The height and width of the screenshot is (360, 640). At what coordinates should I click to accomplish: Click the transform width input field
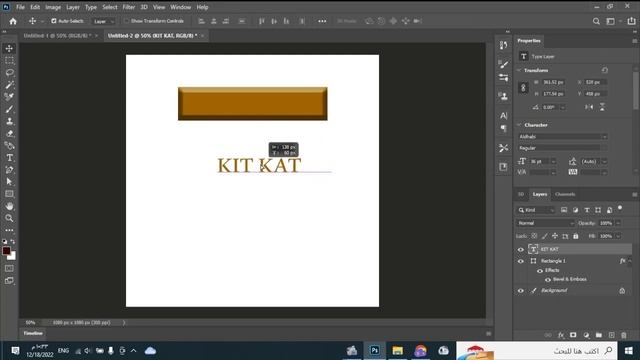pos(554,82)
